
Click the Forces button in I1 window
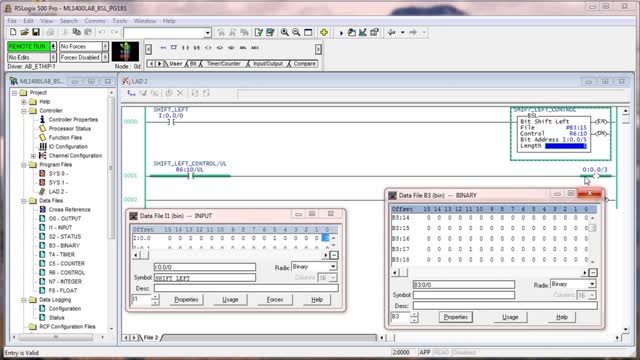[275, 300]
